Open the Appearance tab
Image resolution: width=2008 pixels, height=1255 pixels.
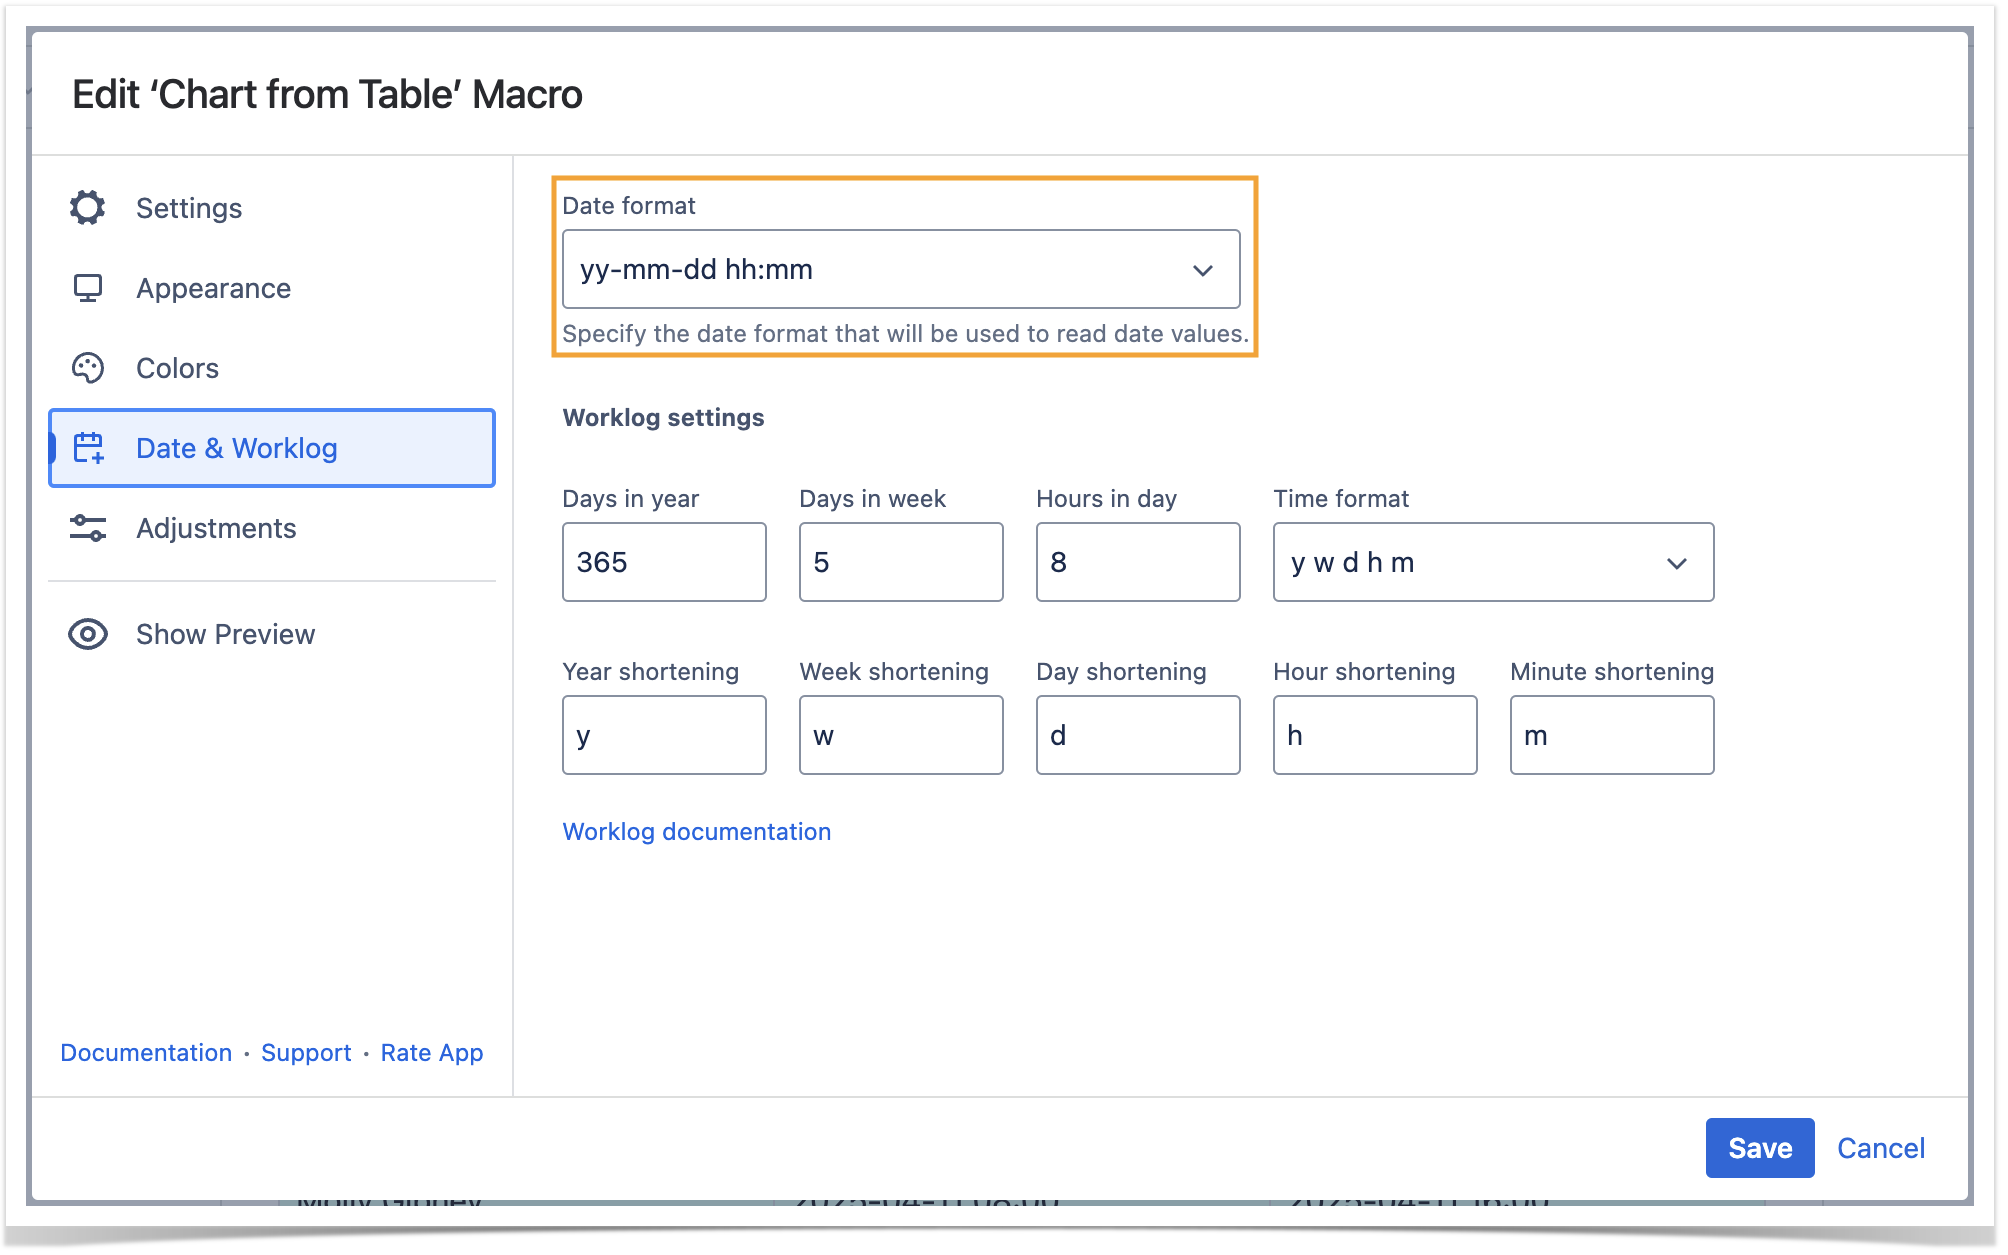[213, 288]
